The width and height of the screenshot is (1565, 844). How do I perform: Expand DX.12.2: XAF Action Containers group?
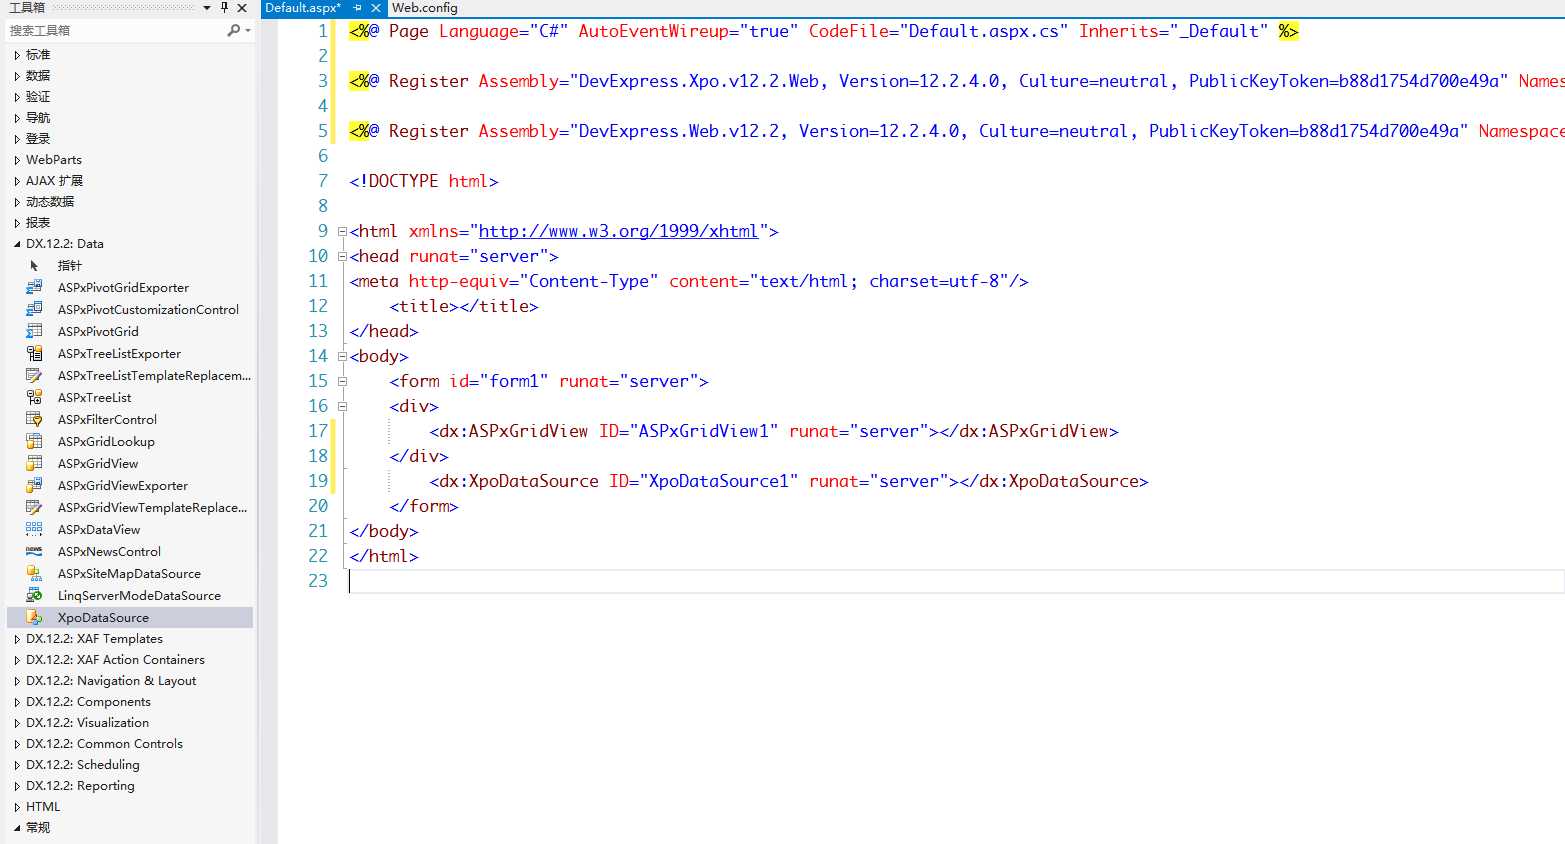[17, 660]
